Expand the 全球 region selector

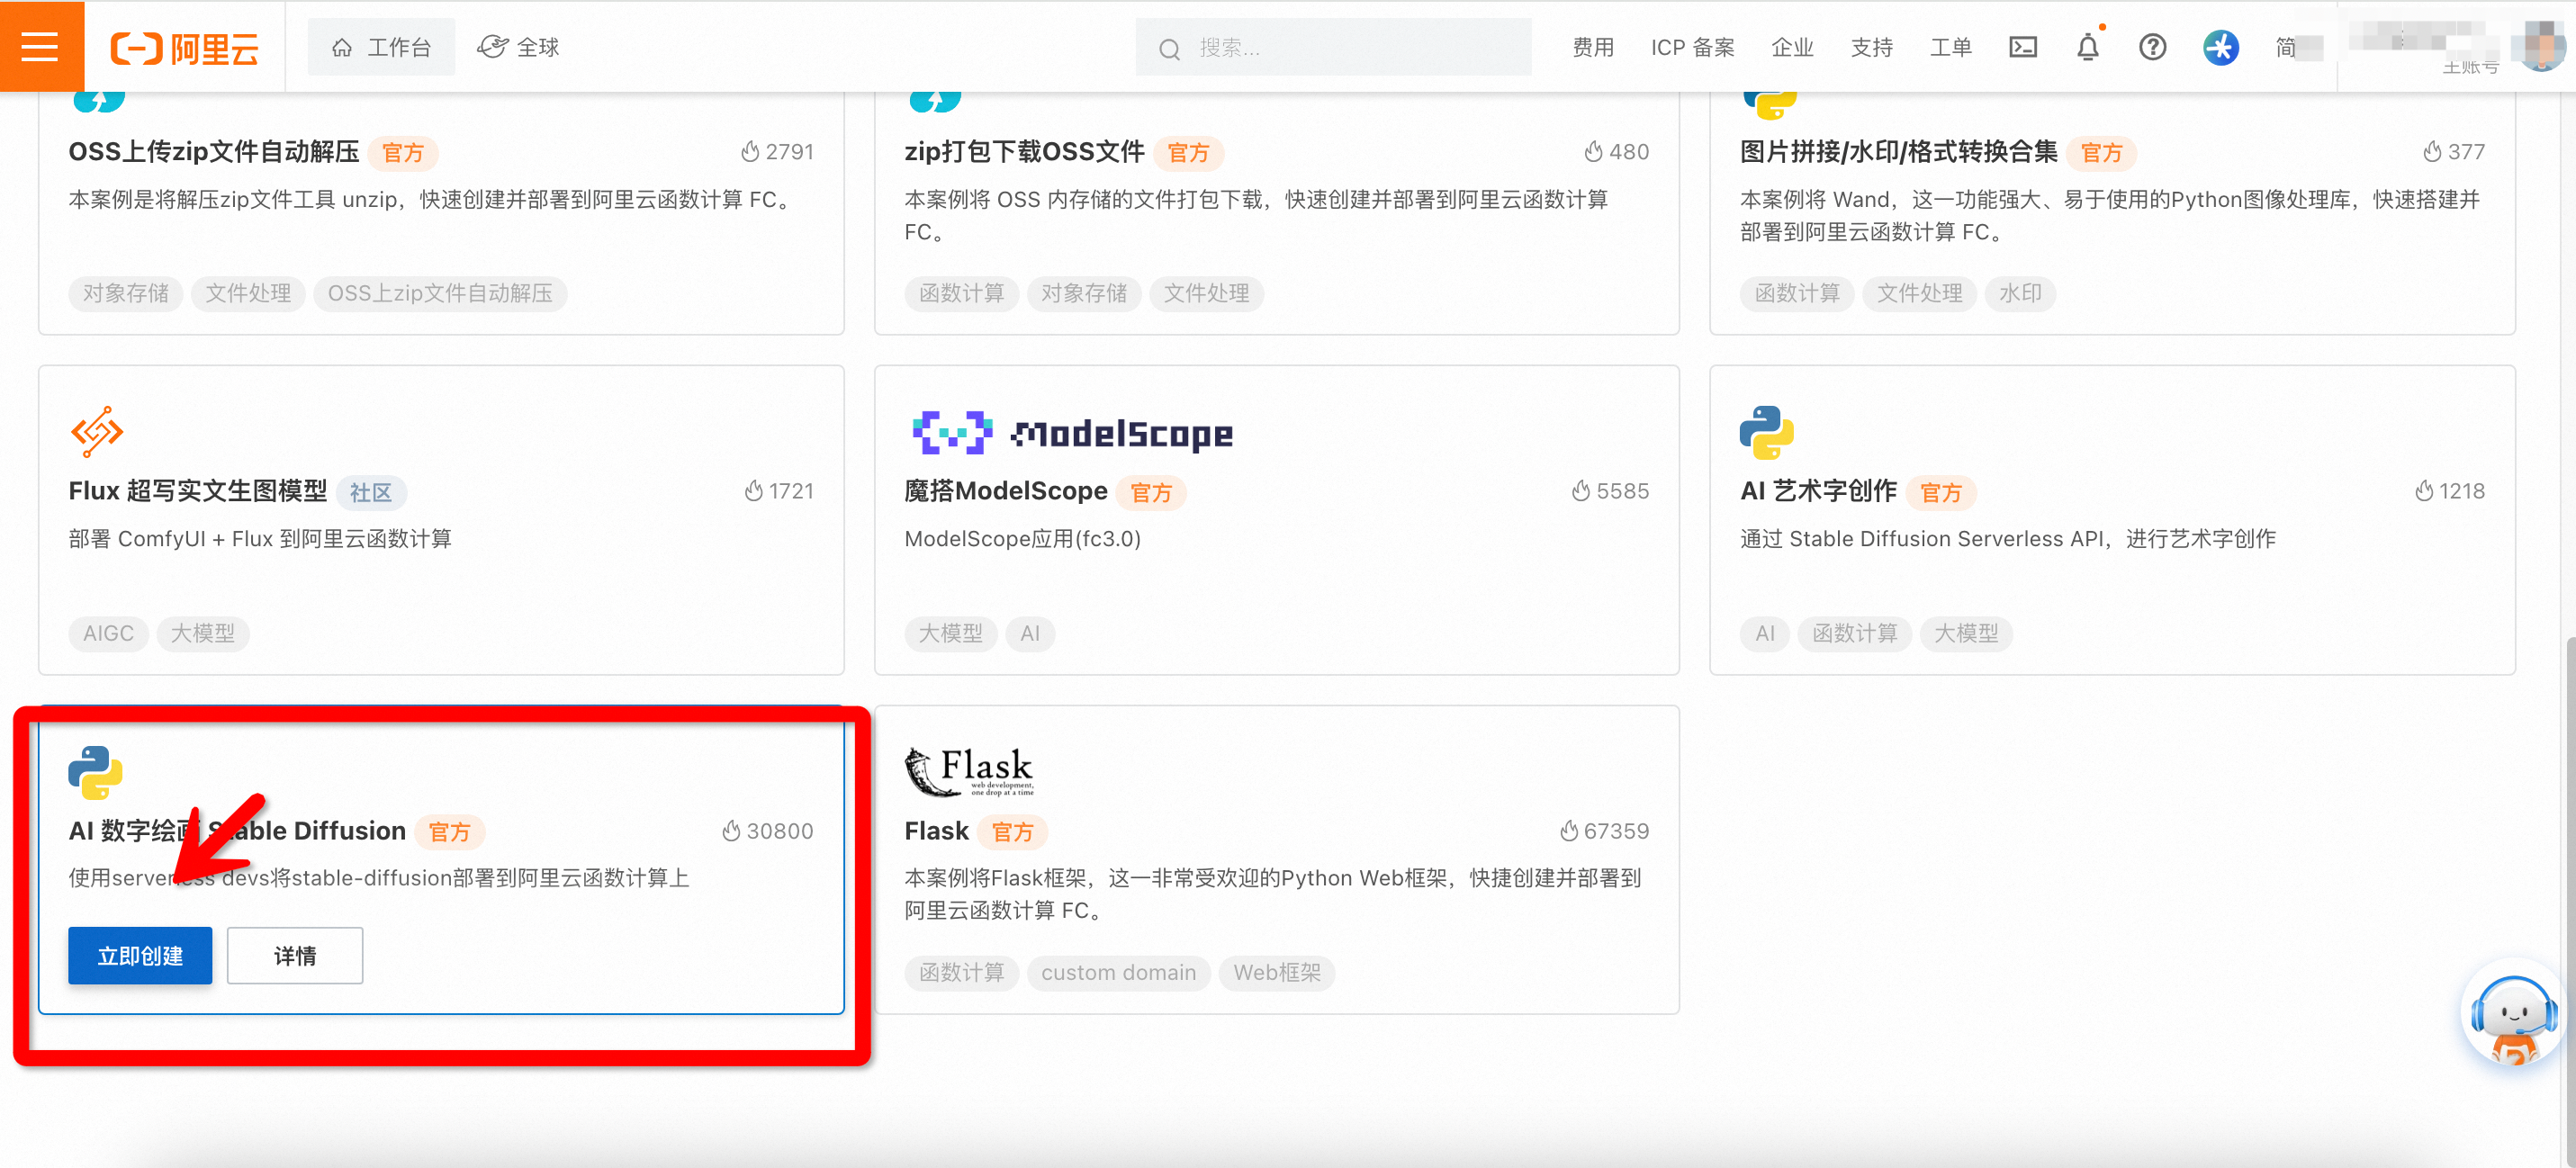coord(518,47)
